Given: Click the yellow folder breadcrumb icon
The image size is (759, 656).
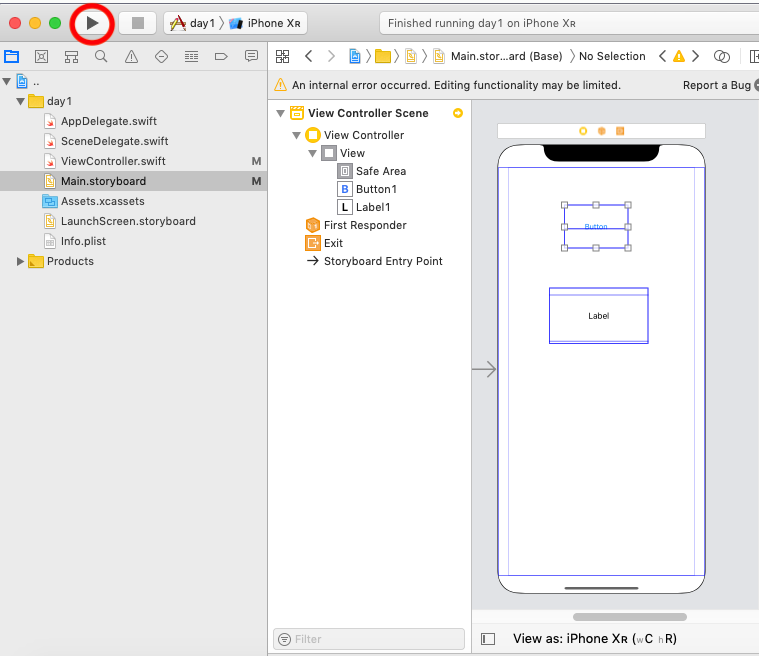Looking at the screenshot, I should pos(383,57).
